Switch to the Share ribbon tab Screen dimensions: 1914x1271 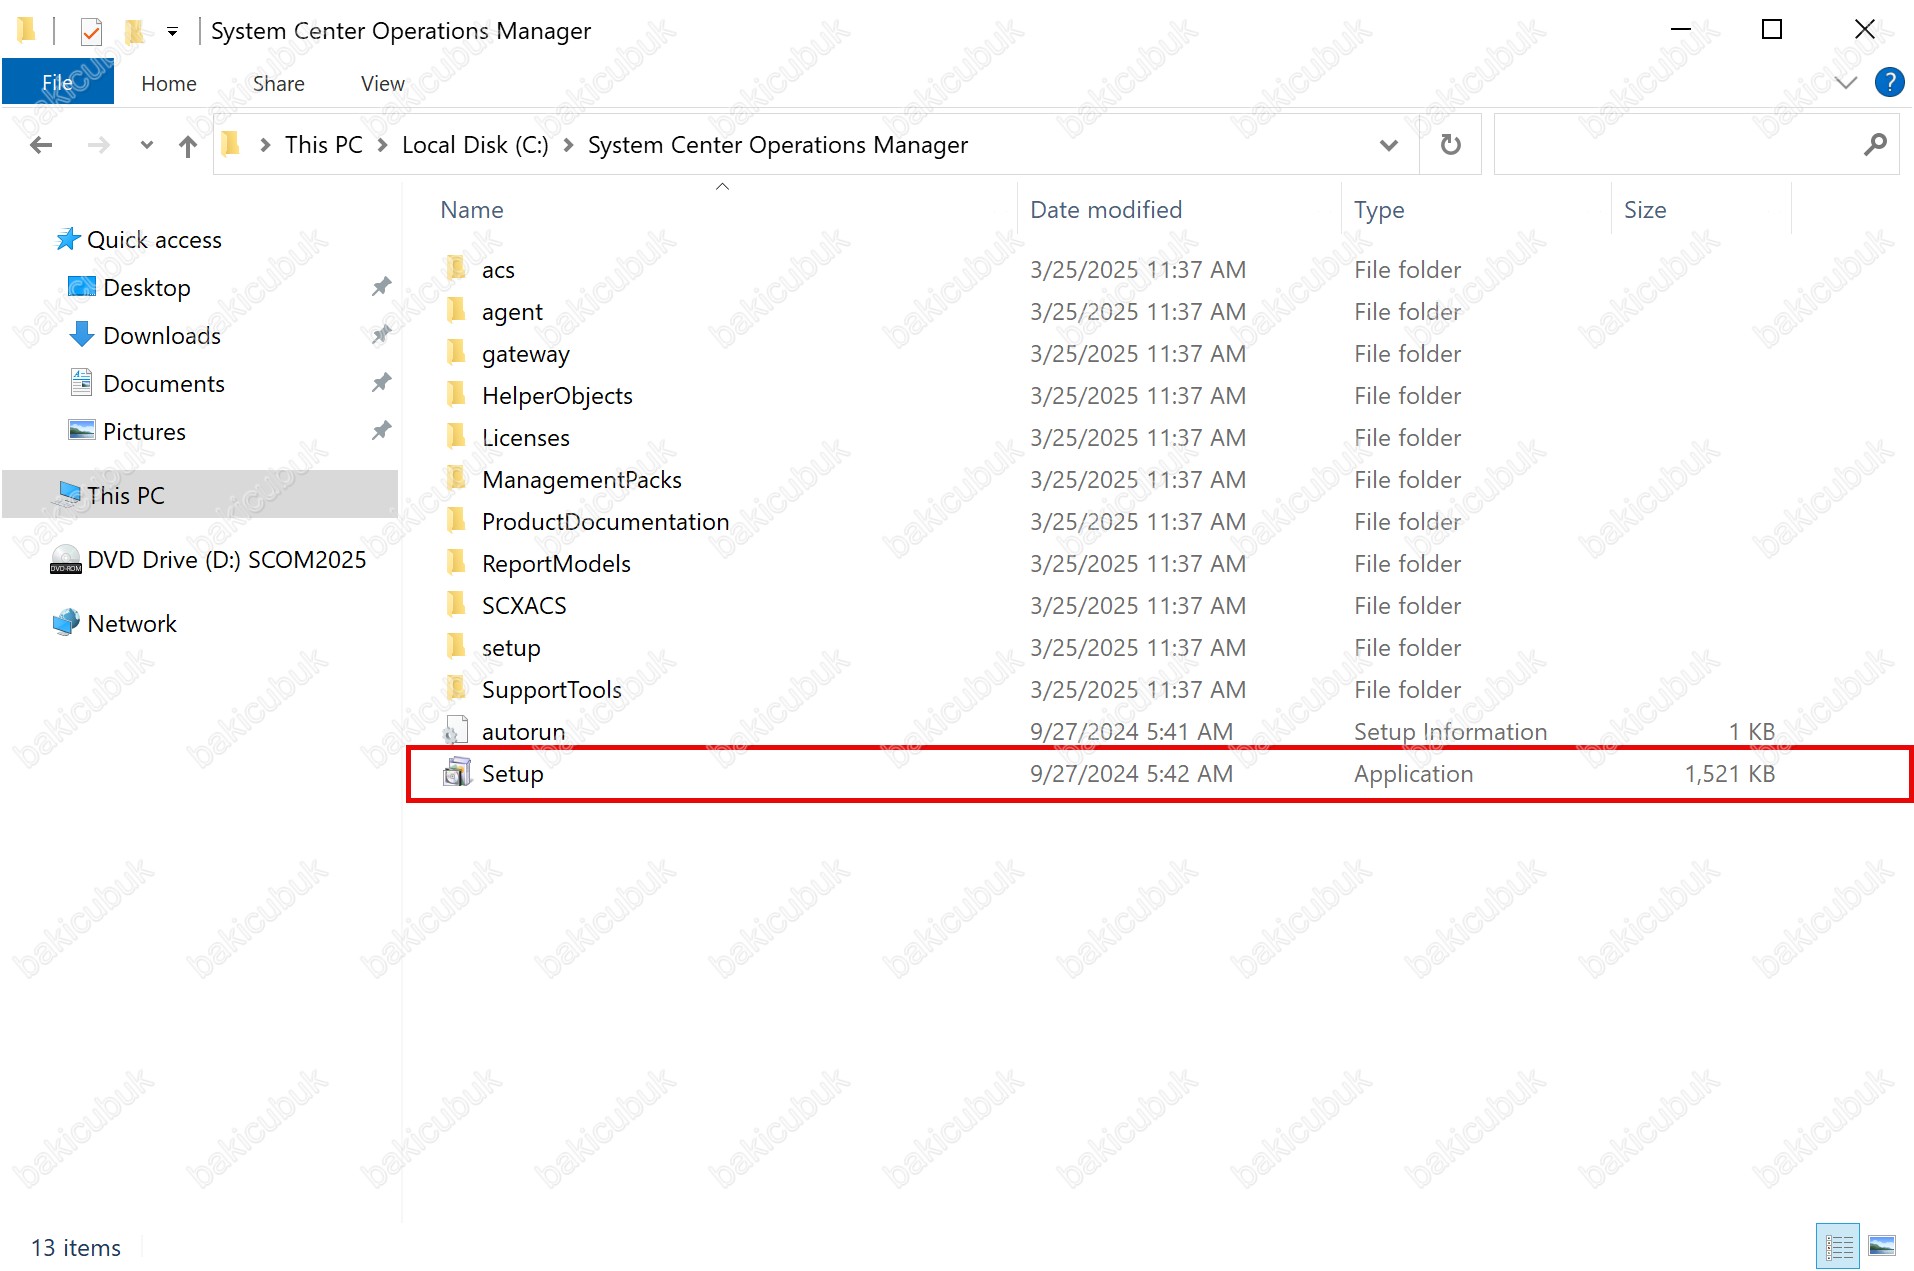coord(279,84)
